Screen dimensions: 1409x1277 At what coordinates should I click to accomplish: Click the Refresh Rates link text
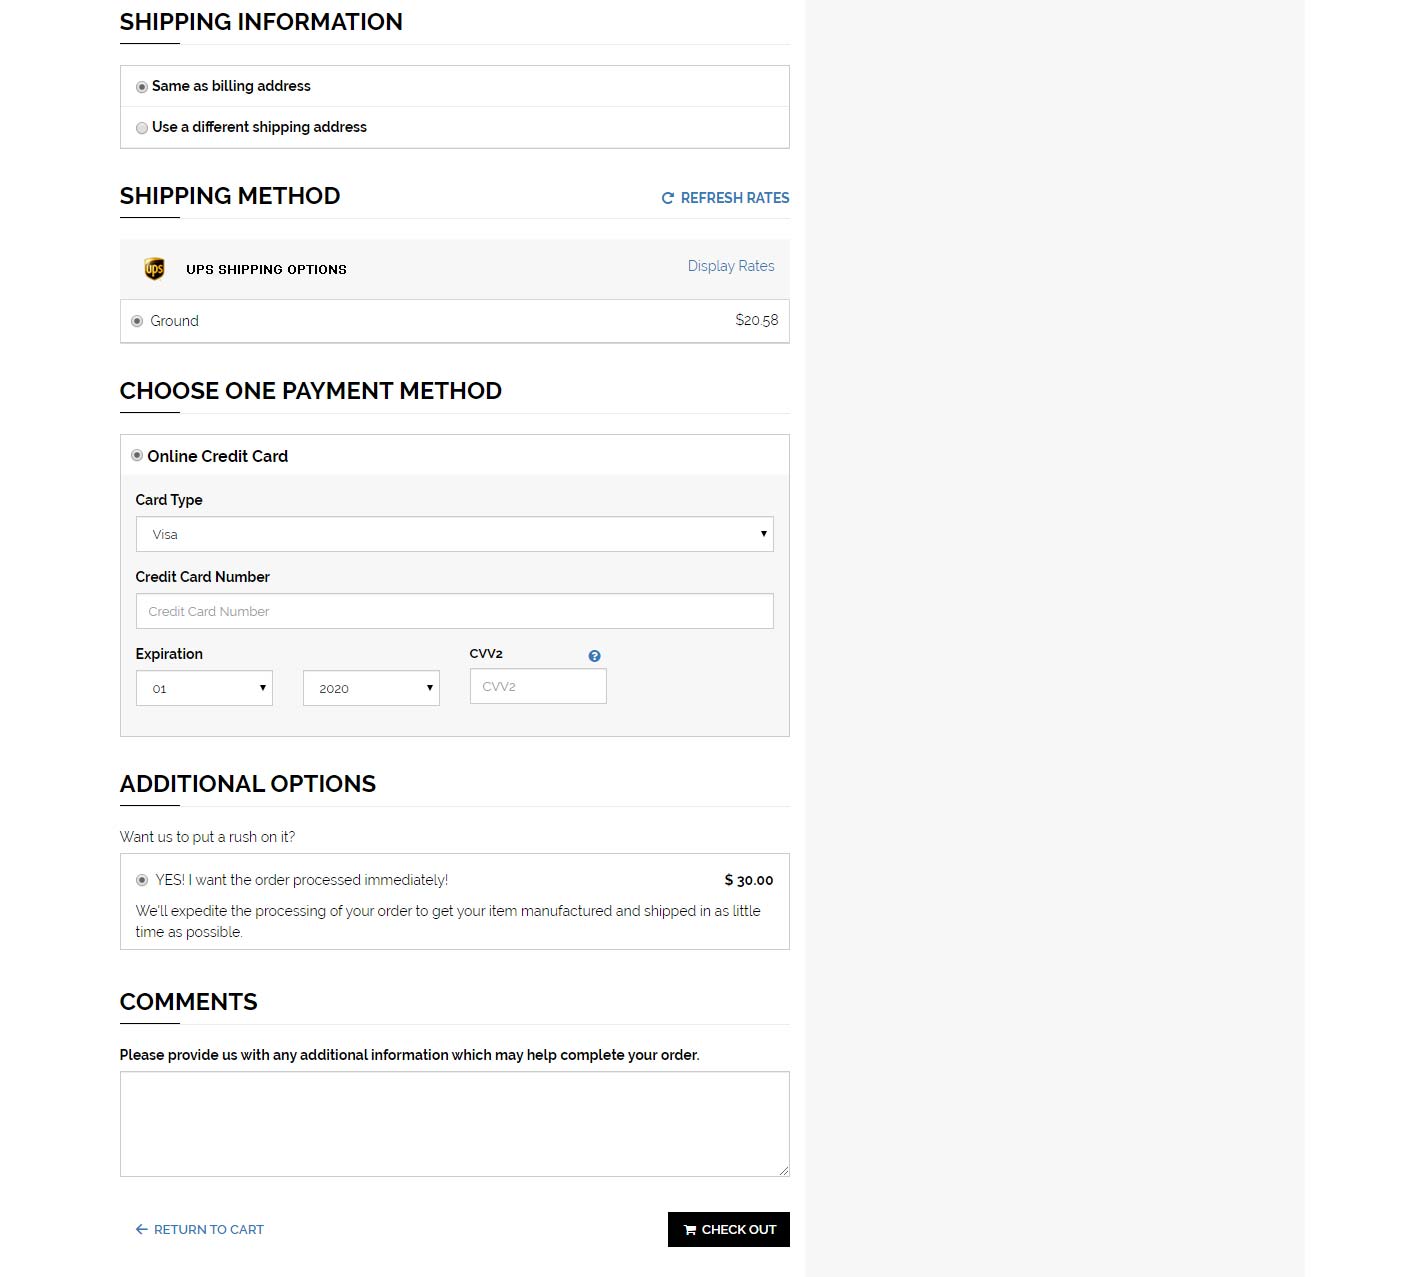click(x=734, y=198)
